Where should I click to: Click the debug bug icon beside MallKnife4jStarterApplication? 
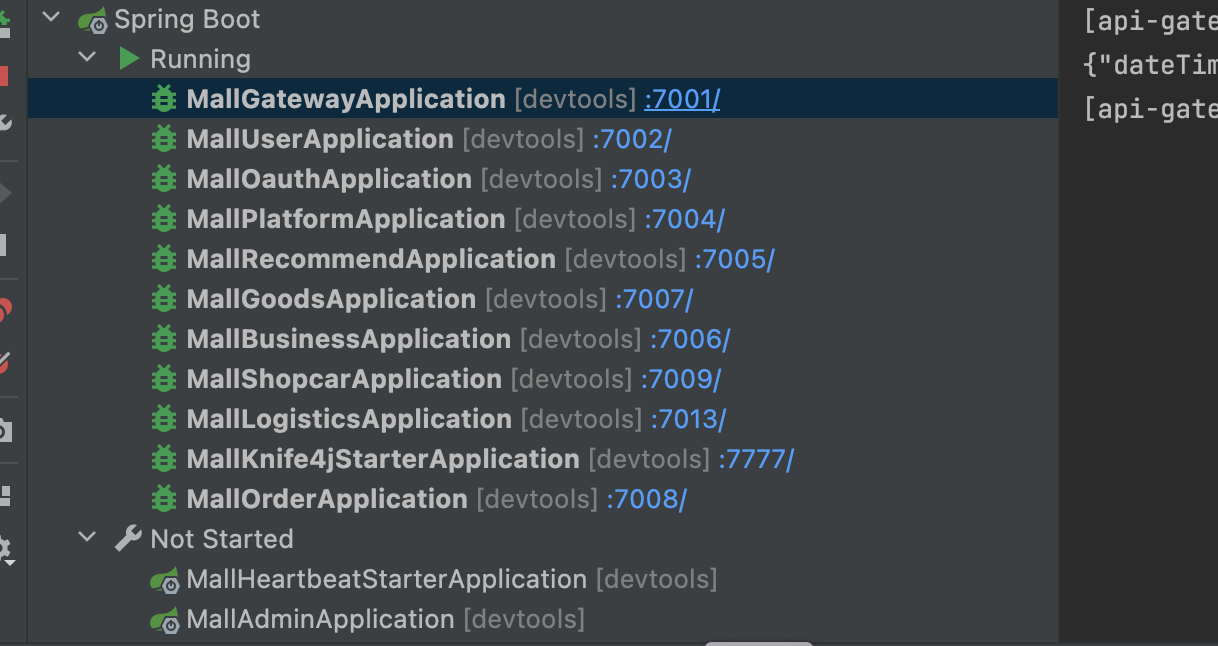164,458
